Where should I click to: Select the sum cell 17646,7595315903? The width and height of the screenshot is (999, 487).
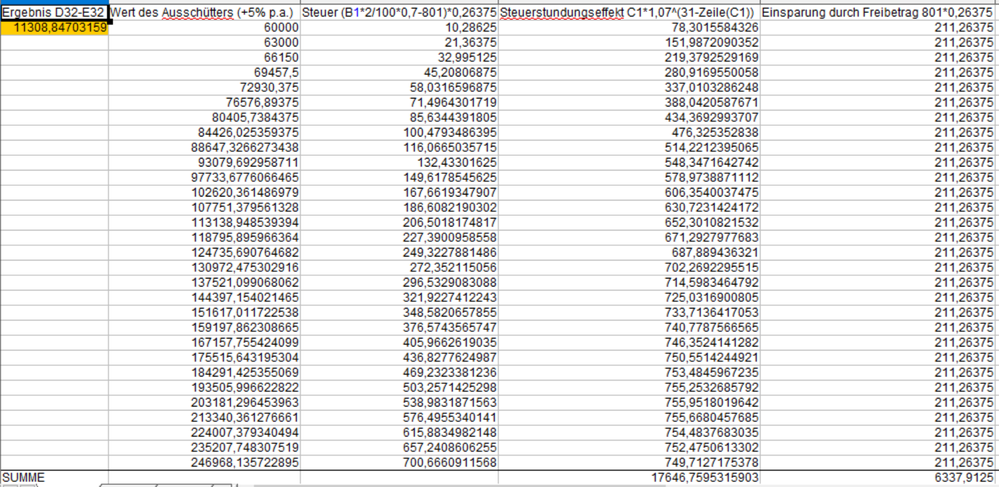click(628, 479)
